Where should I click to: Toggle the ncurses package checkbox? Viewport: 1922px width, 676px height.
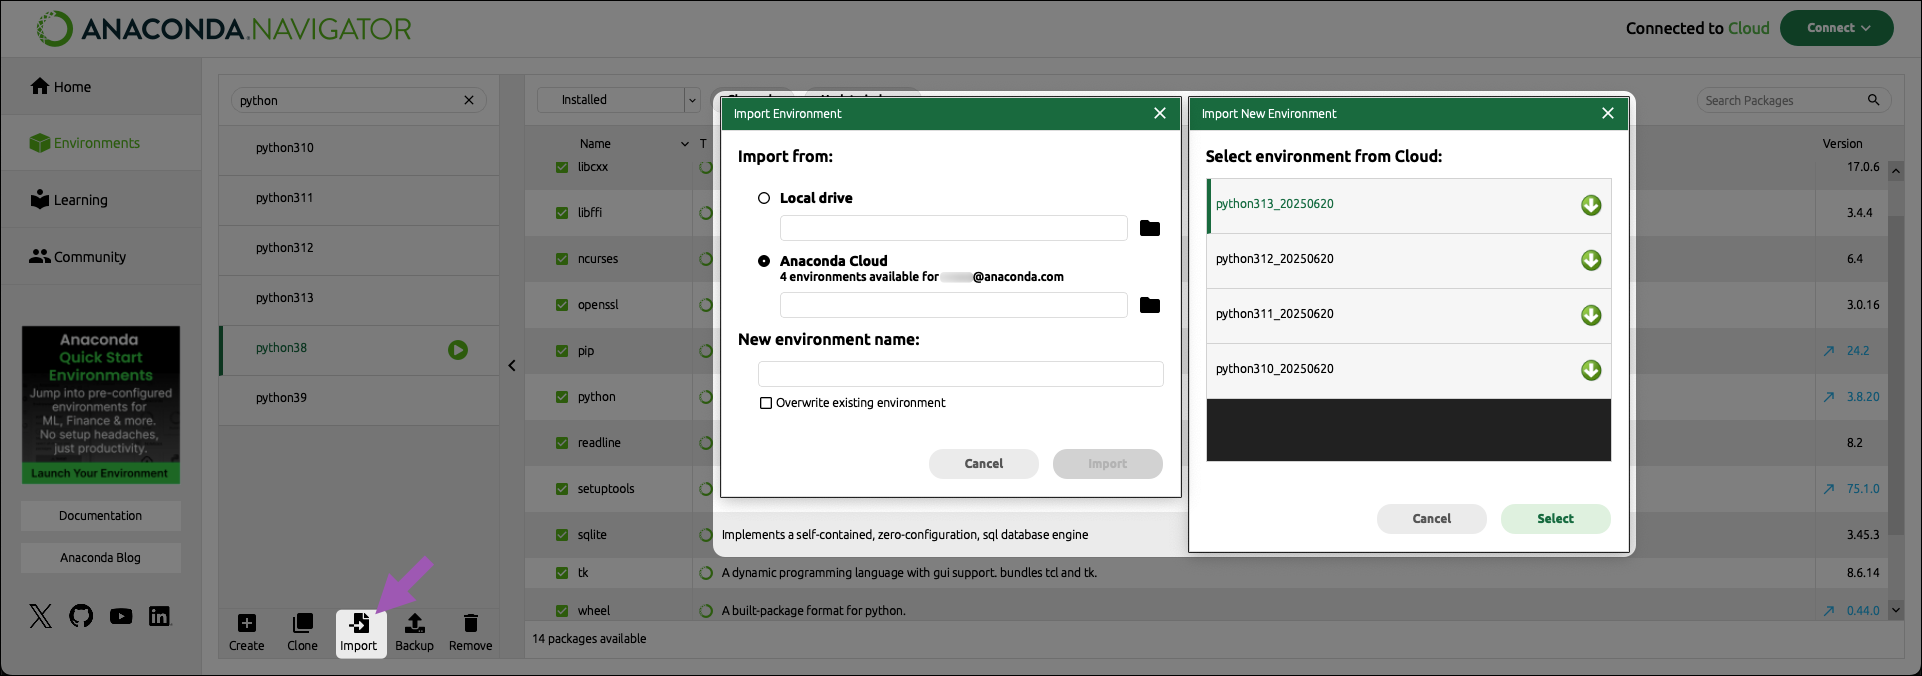coord(562,259)
